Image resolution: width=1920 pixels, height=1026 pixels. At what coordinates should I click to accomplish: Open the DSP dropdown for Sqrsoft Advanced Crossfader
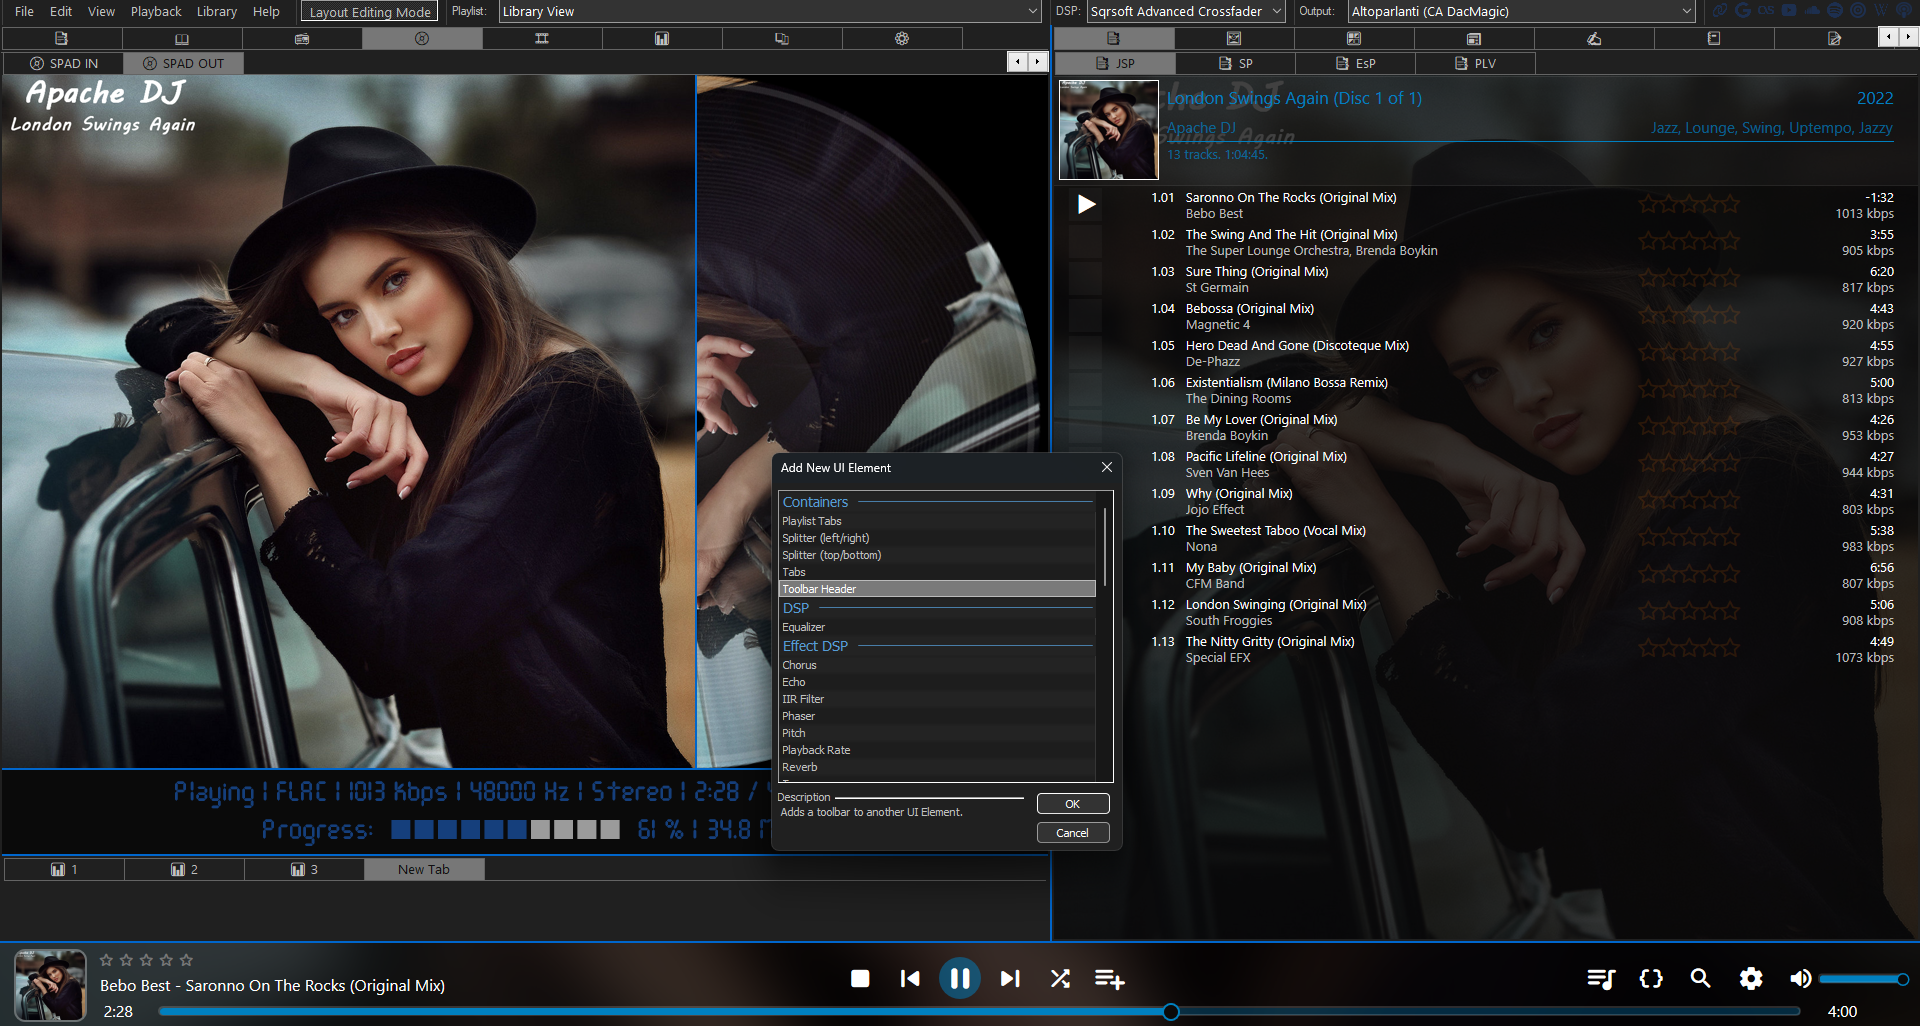click(x=1186, y=12)
